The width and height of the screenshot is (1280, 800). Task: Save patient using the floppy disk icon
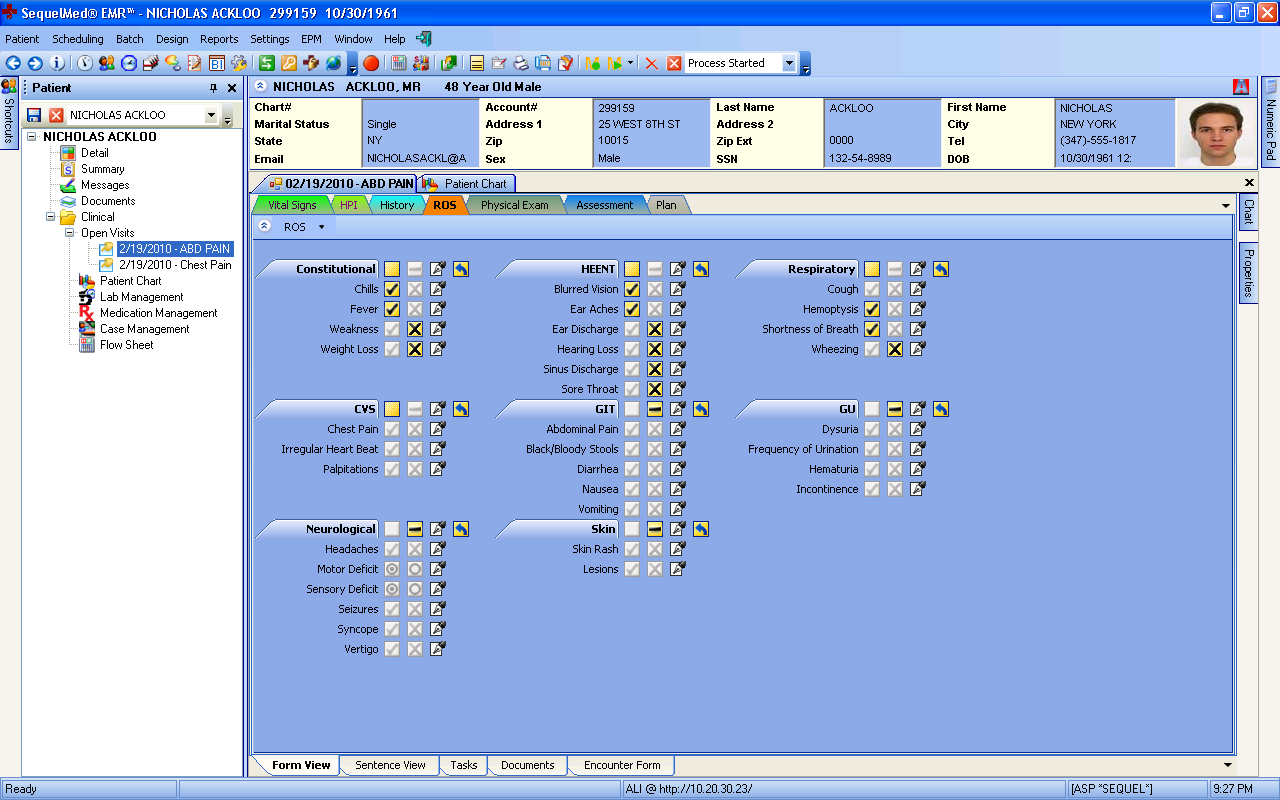pyautogui.click(x=34, y=115)
